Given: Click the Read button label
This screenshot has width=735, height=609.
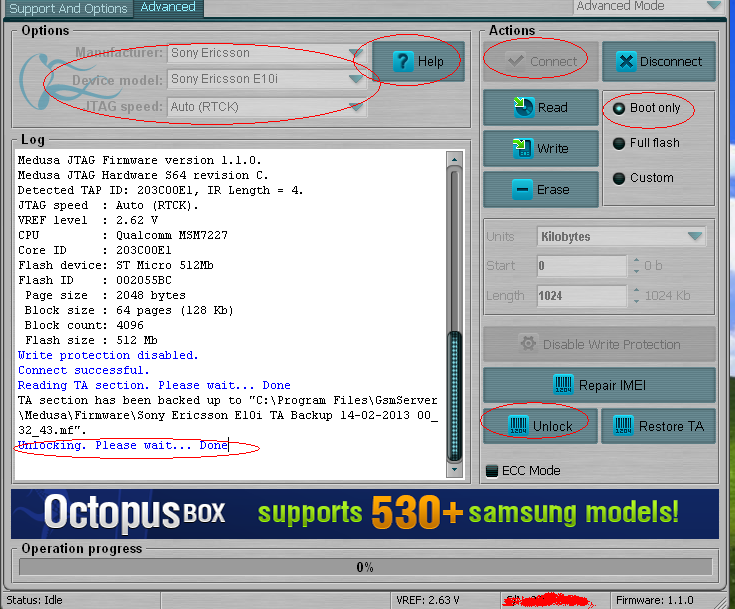Looking at the screenshot, I should click(x=553, y=107).
